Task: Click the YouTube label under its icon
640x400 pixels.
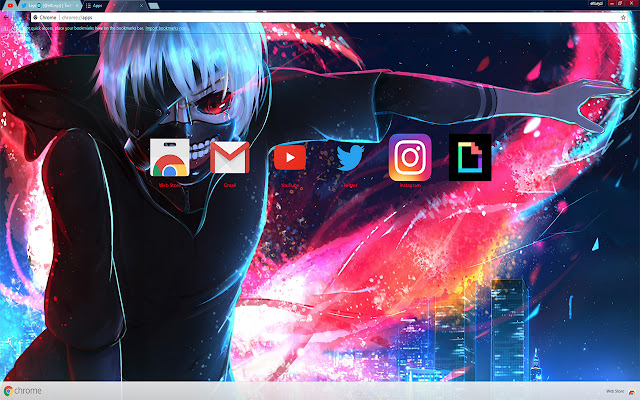Action: [x=290, y=185]
